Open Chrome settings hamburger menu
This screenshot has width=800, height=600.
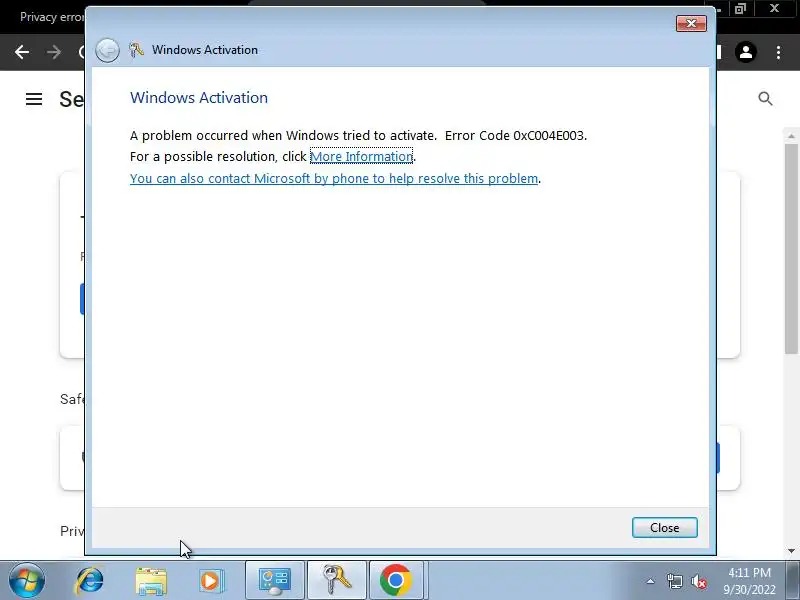pos(34,99)
